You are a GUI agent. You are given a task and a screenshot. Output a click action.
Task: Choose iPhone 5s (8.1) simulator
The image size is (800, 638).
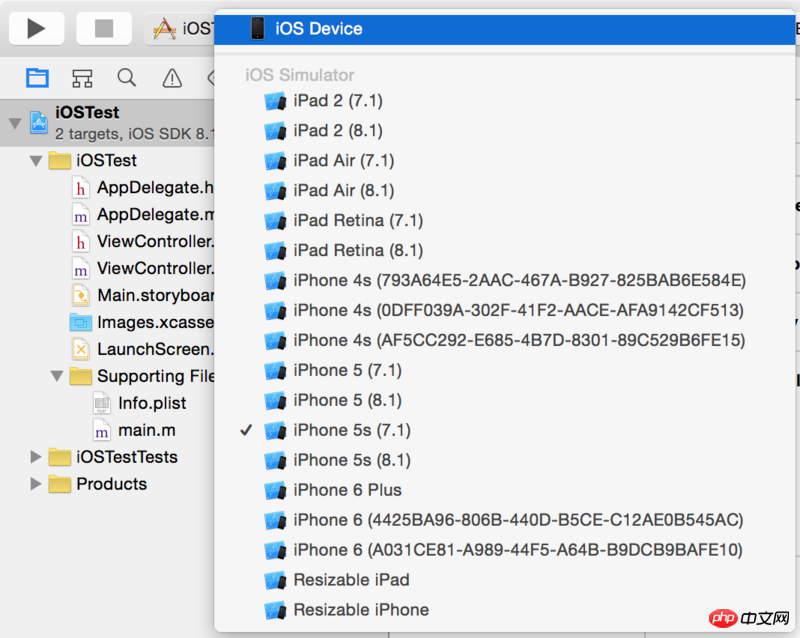click(x=505, y=460)
